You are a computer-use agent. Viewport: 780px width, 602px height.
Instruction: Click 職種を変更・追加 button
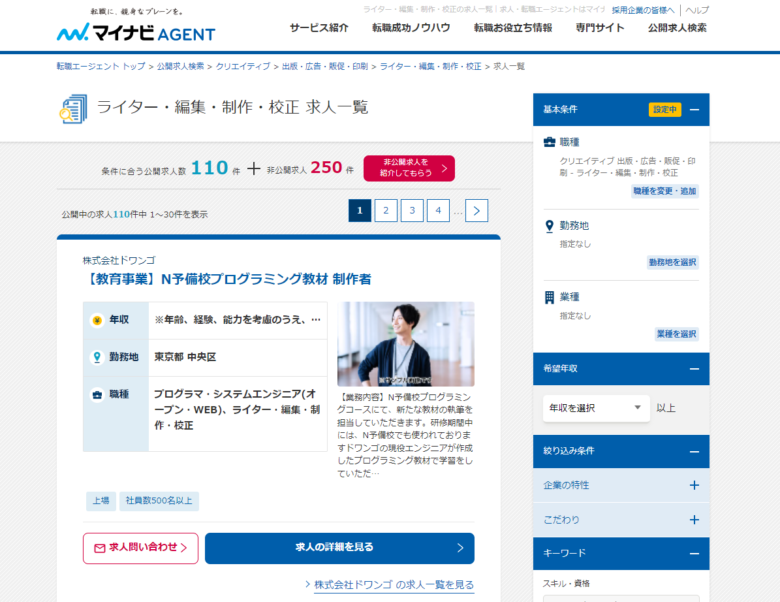click(665, 191)
